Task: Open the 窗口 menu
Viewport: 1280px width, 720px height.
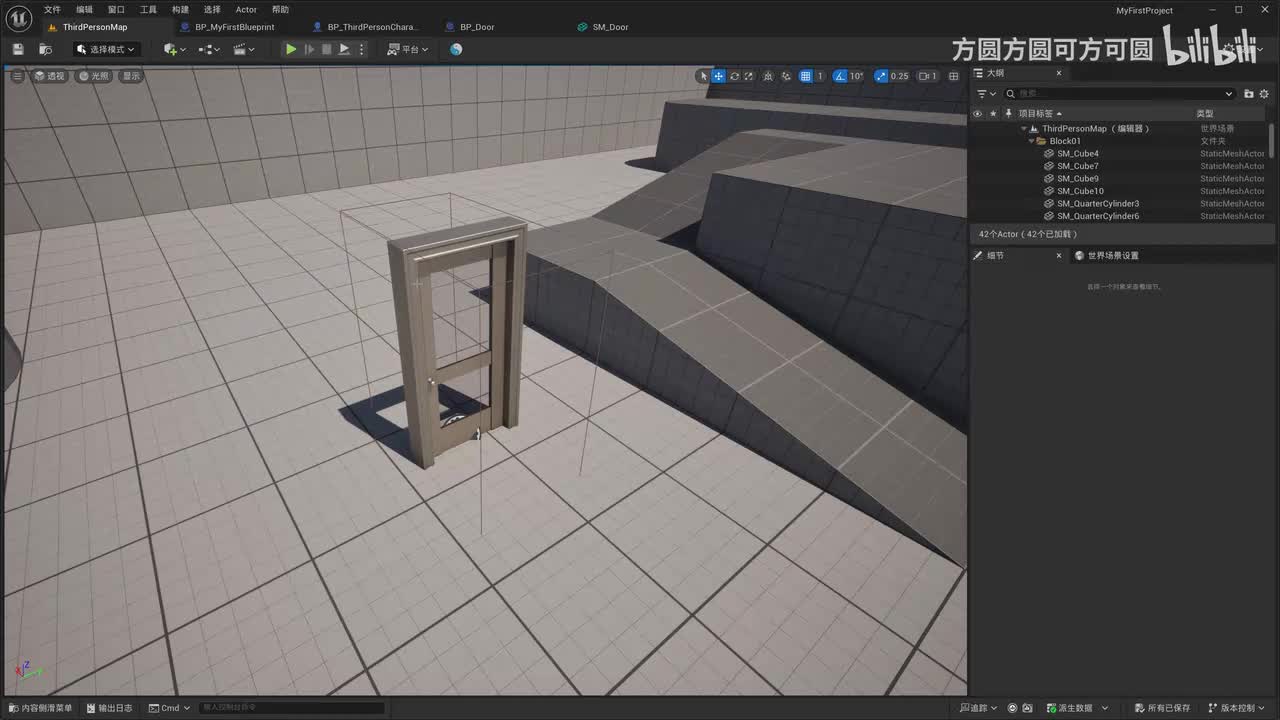Action: tap(117, 10)
